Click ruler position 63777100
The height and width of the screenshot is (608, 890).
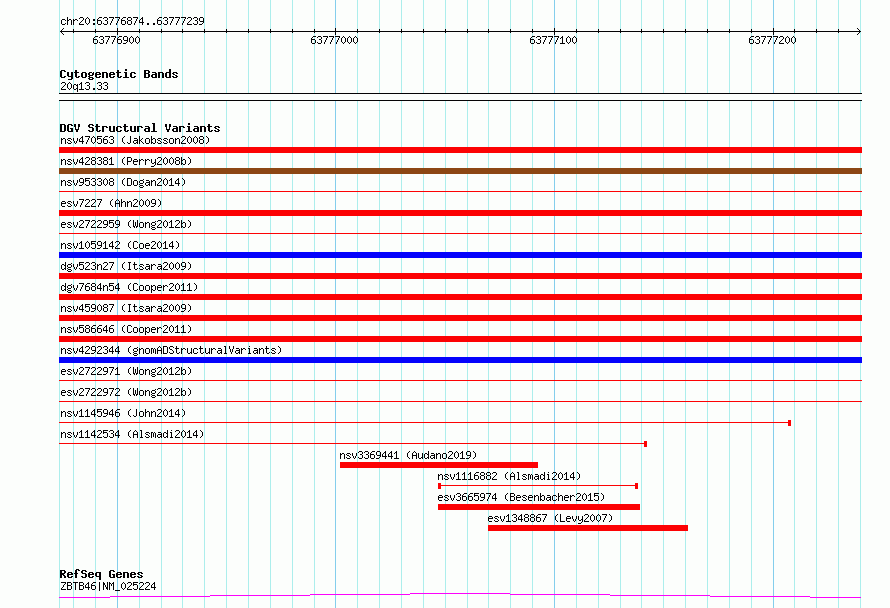click(553, 40)
